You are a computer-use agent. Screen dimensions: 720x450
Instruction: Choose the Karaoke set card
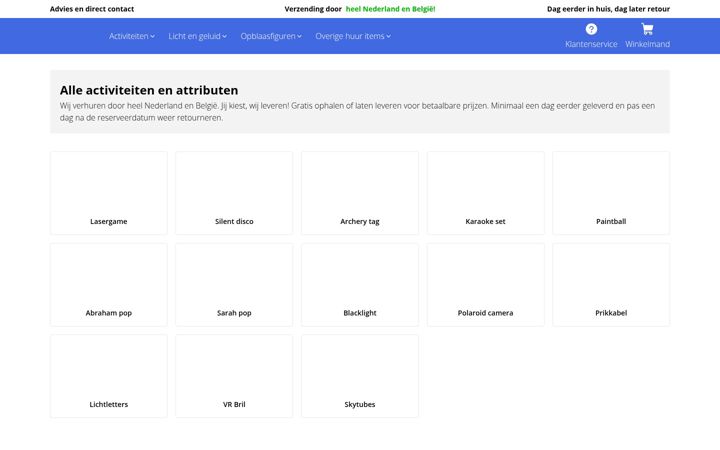tap(485, 193)
